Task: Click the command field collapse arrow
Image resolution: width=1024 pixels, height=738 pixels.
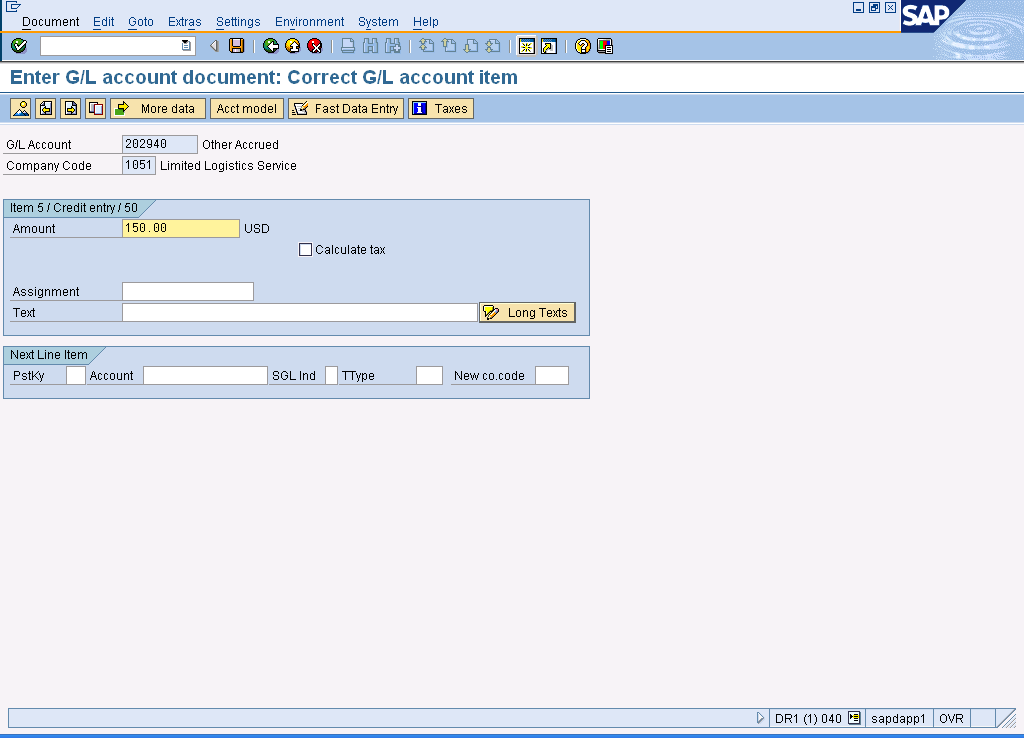Action: coord(214,46)
